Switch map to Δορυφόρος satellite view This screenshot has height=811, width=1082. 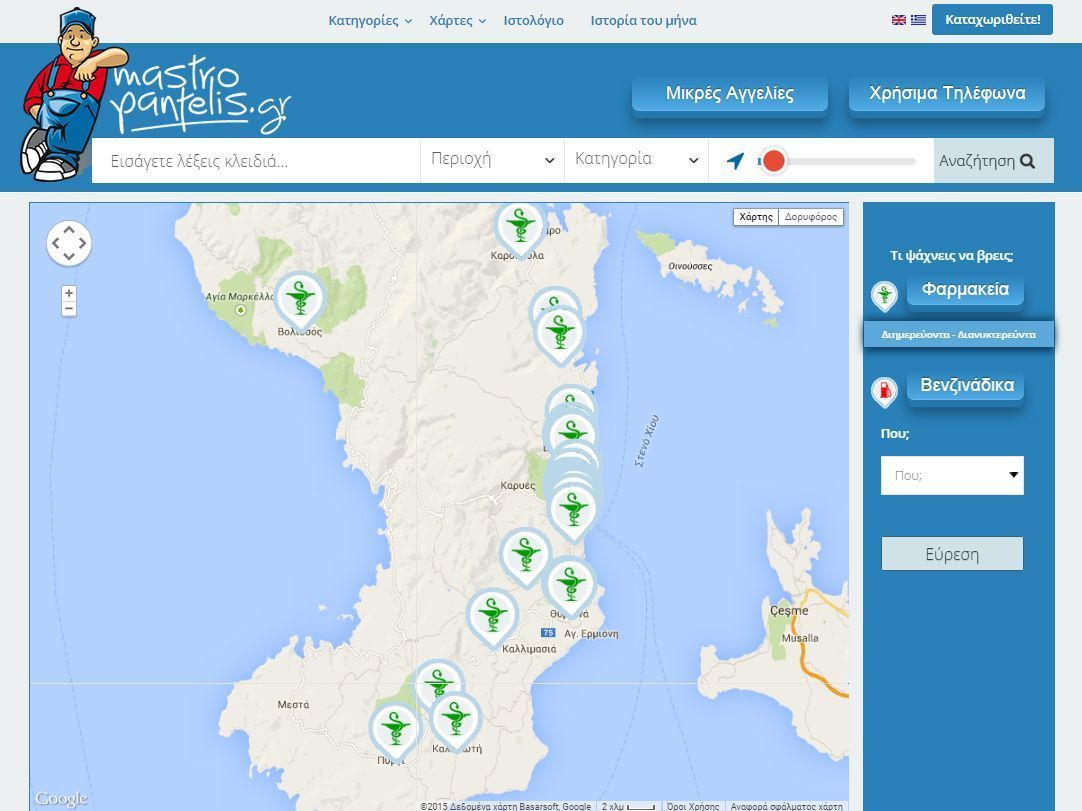[811, 217]
